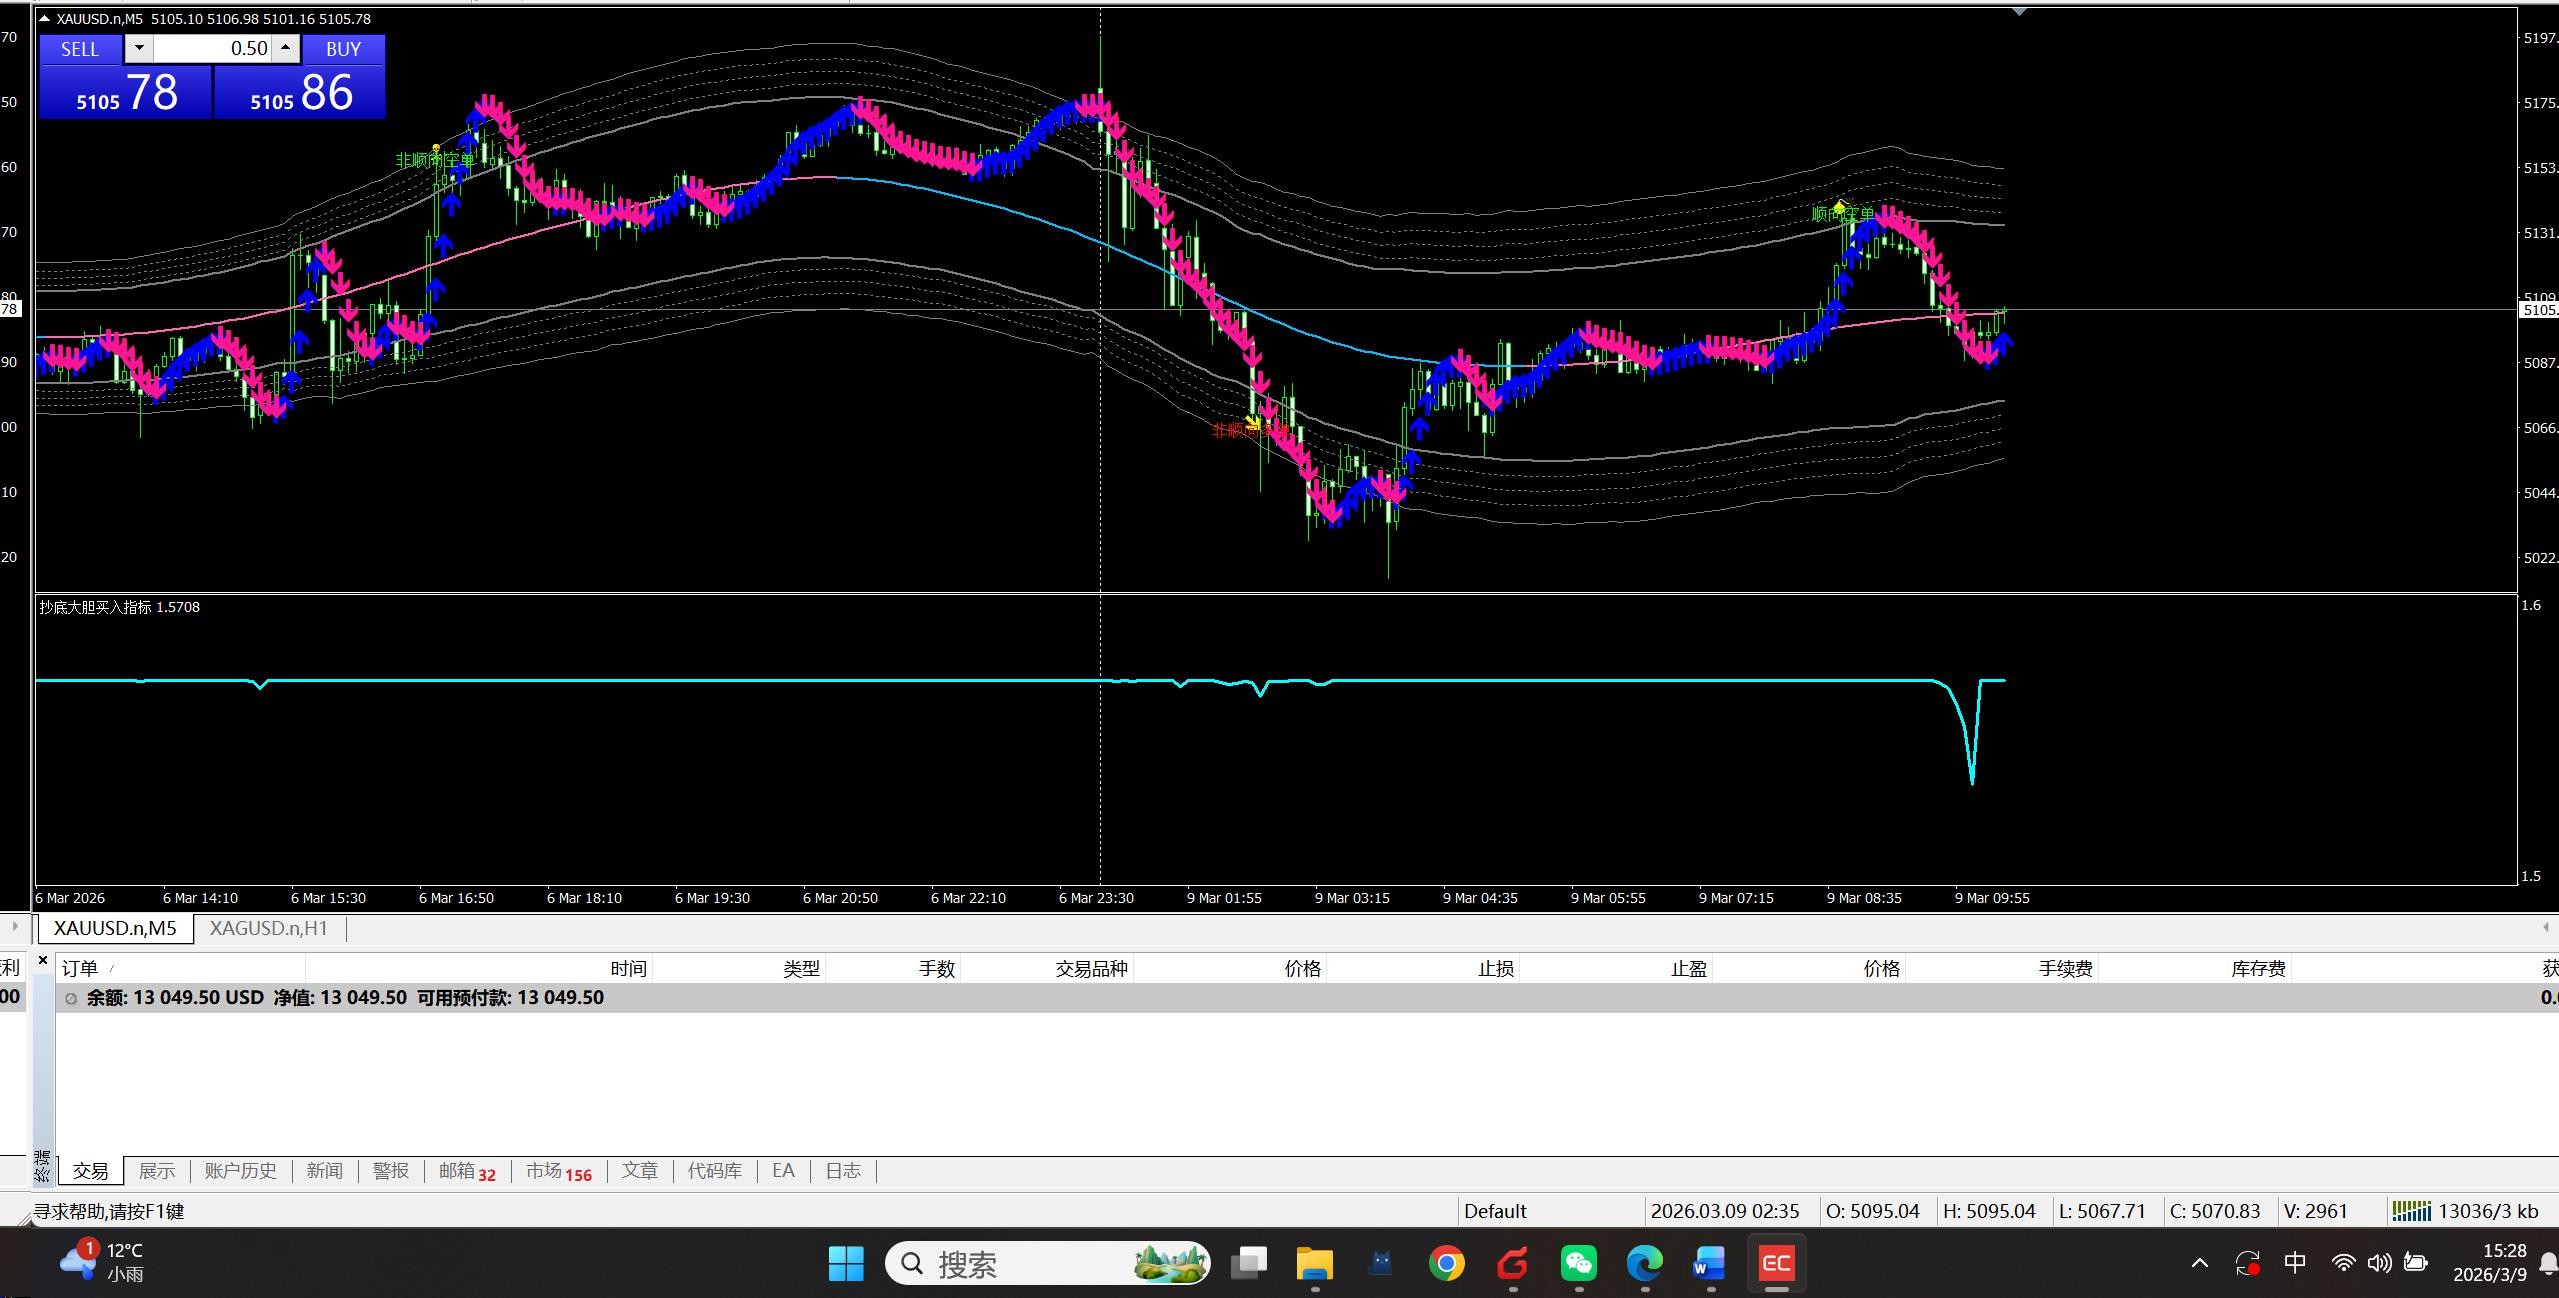Open WeChat from the taskbar
2559x1298 pixels.
pos(1578,1264)
